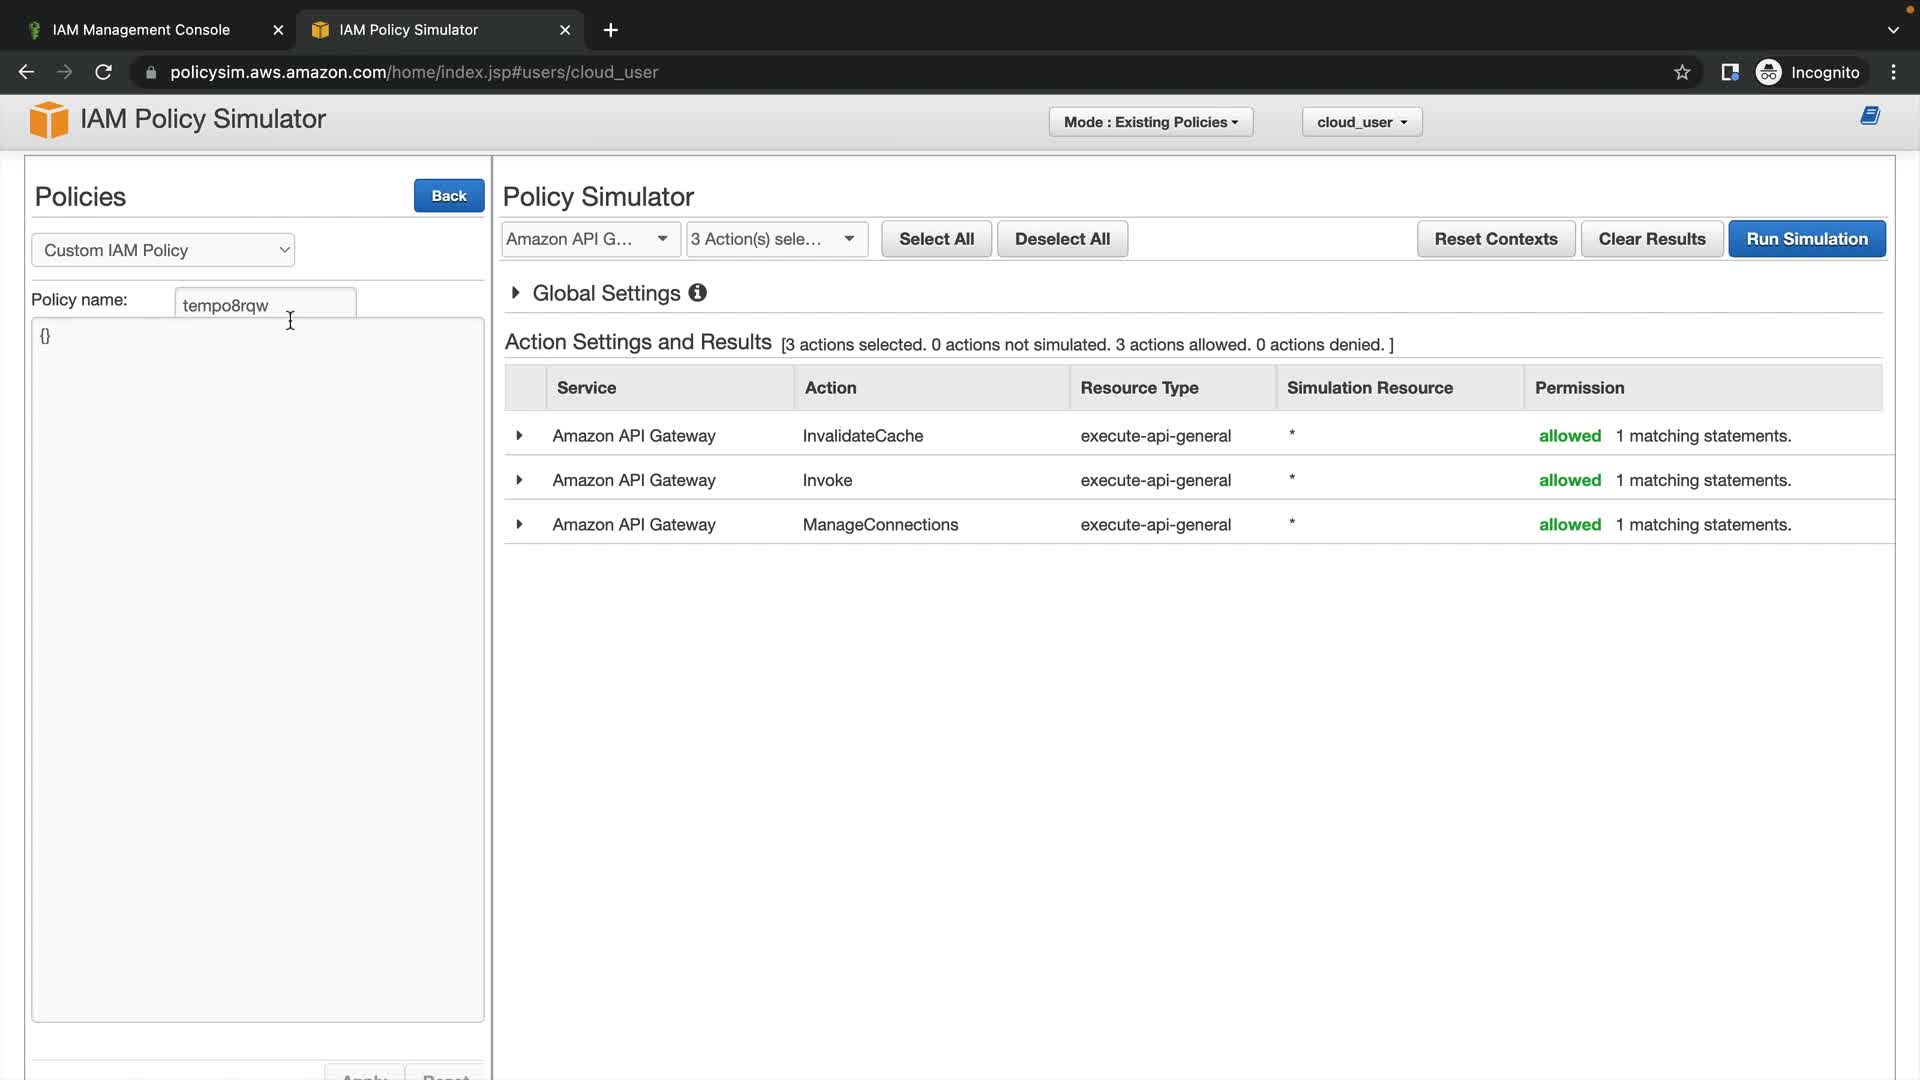The width and height of the screenshot is (1920, 1080).
Task: Open the 3 Action(s) selected dropdown
Action: [x=775, y=239]
